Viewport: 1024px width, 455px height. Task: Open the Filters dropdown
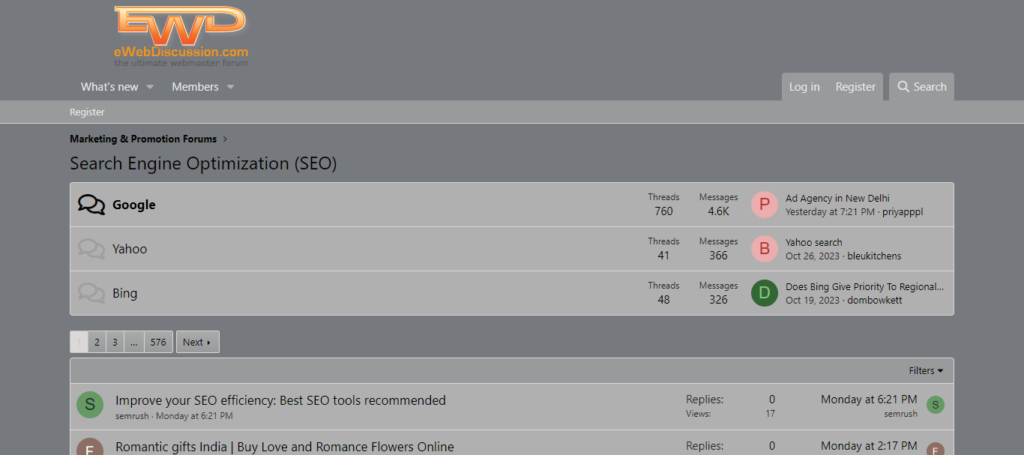(x=925, y=371)
